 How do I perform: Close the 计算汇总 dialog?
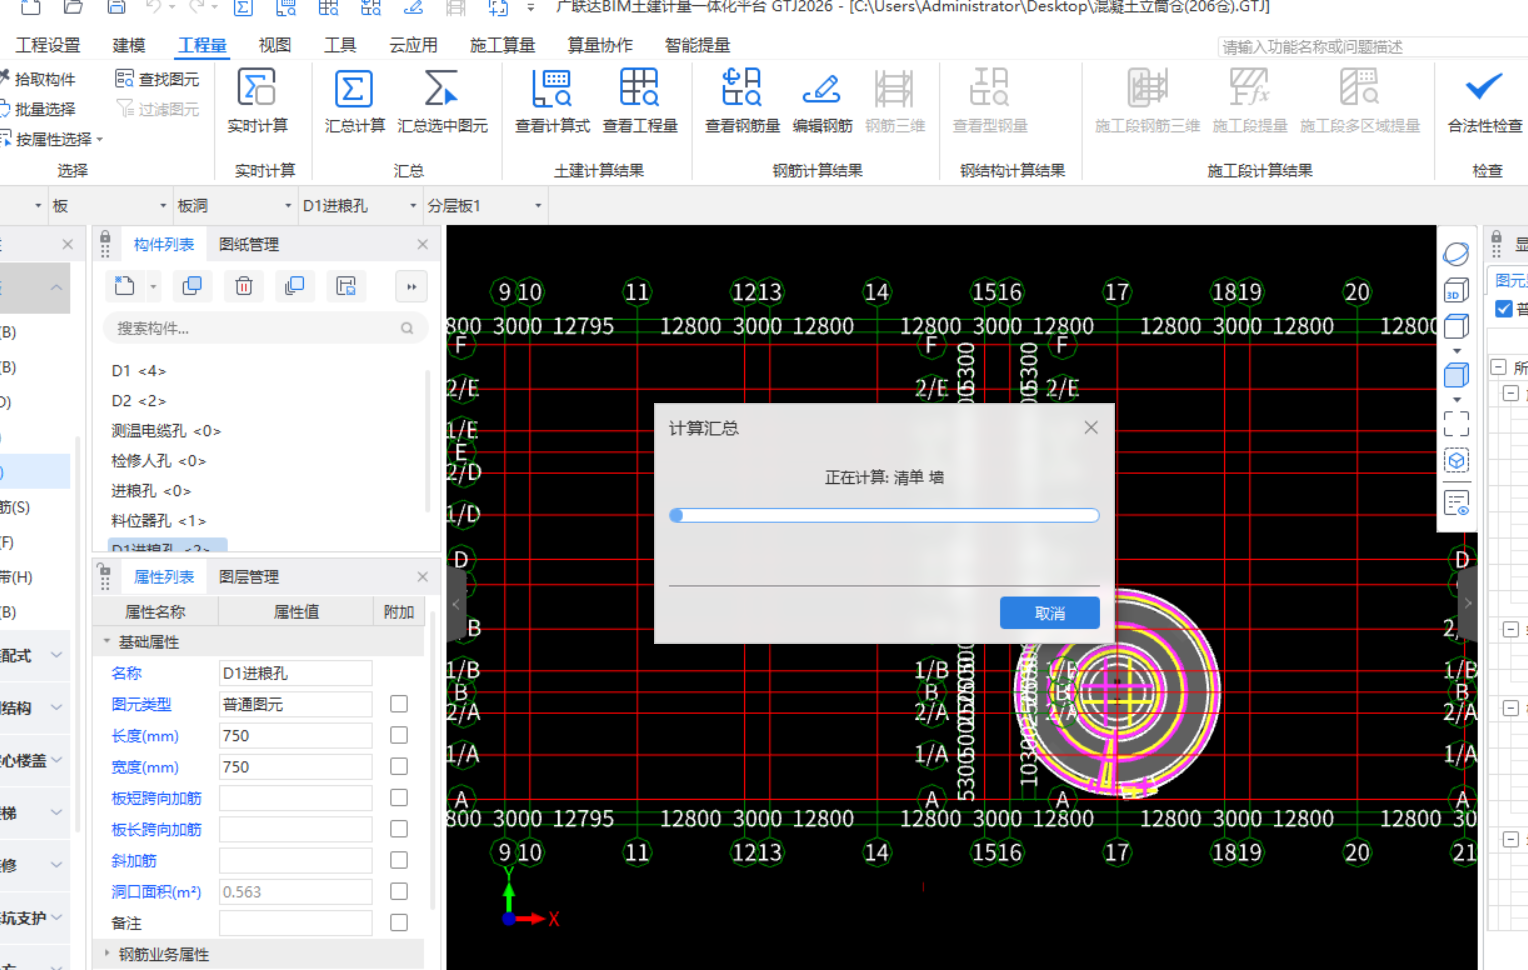pyautogui.click(x=1091, y=427)
